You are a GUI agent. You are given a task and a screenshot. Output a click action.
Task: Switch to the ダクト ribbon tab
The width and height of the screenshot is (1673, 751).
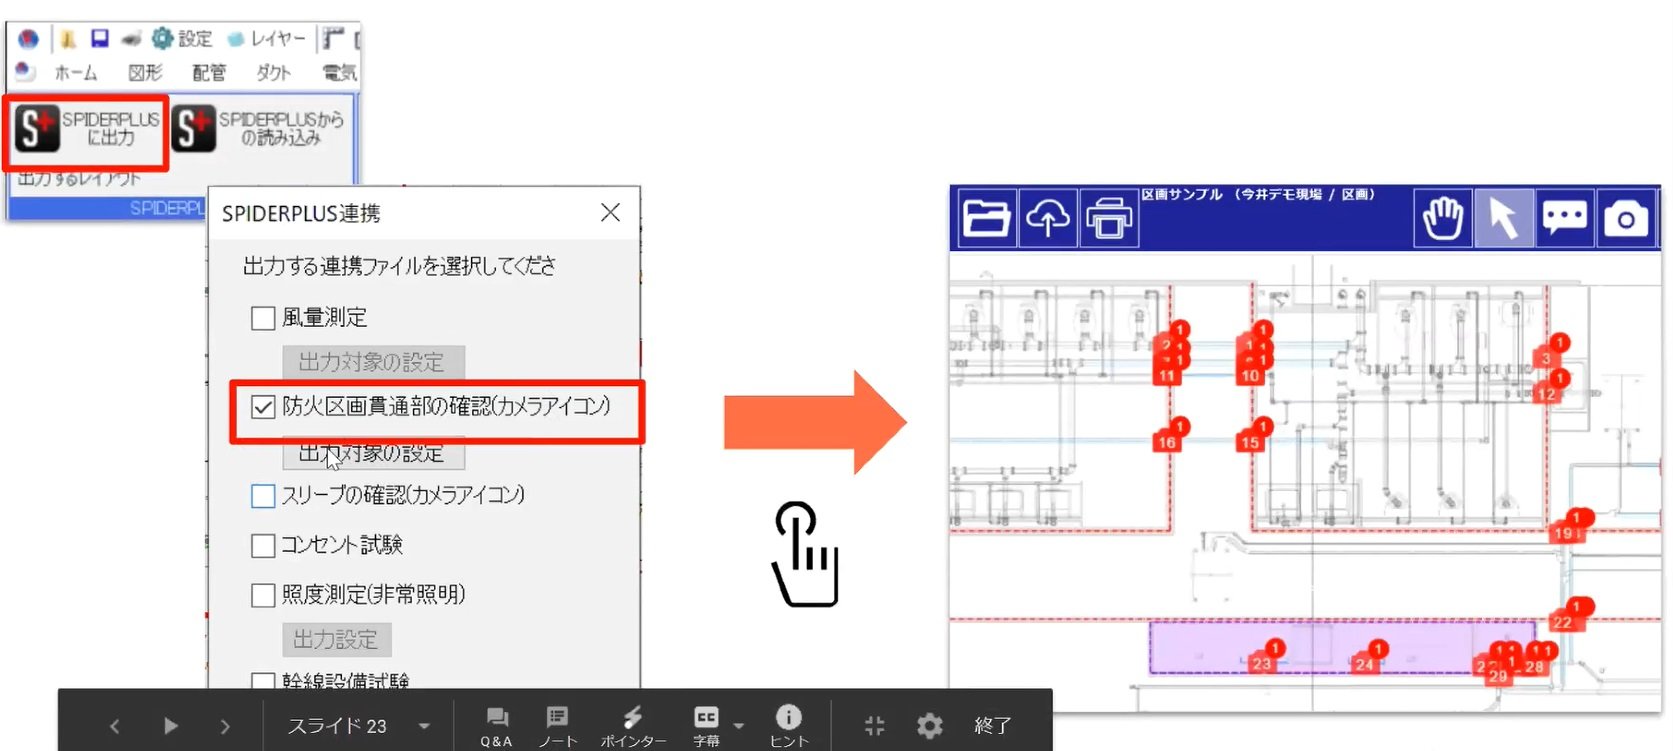click(x=273, y=73)
